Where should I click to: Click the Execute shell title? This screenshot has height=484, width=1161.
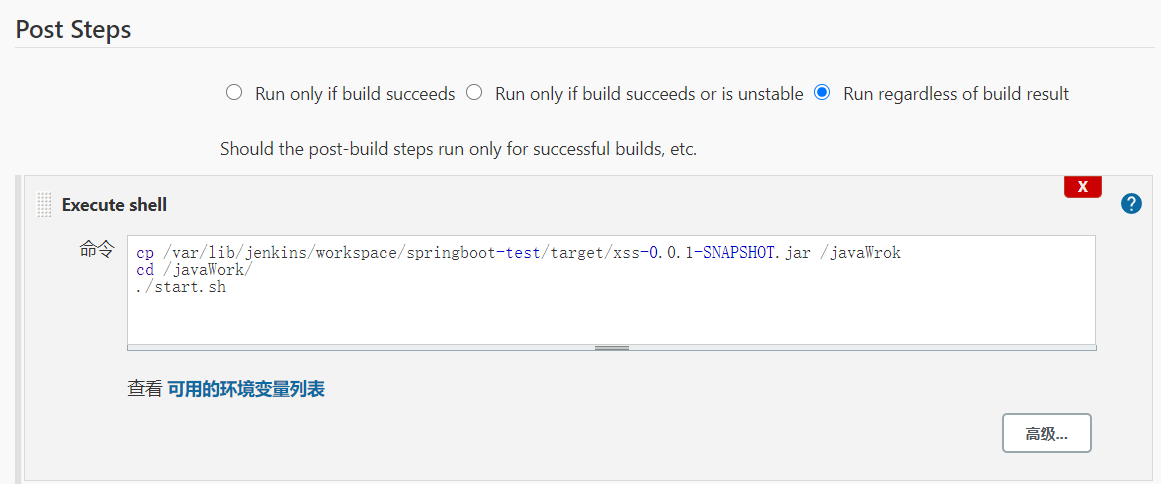114,205
